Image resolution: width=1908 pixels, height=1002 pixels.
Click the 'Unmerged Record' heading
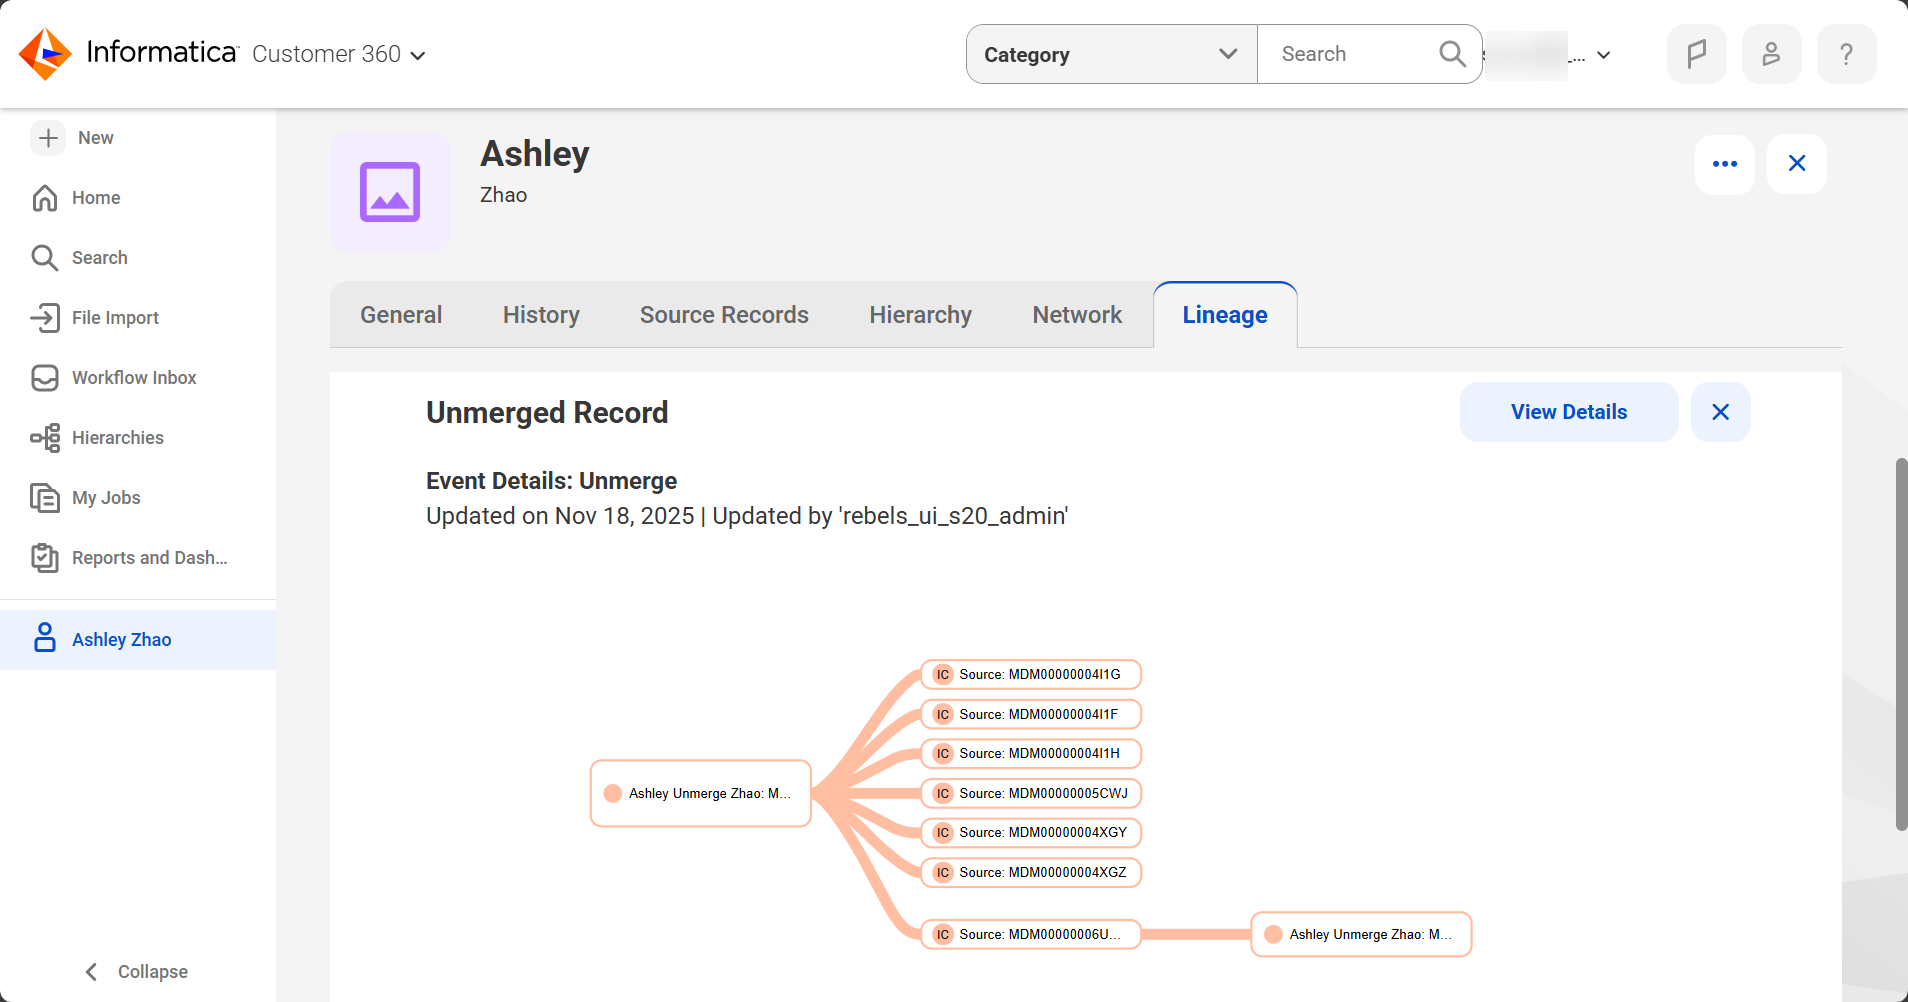pos(547,413)
